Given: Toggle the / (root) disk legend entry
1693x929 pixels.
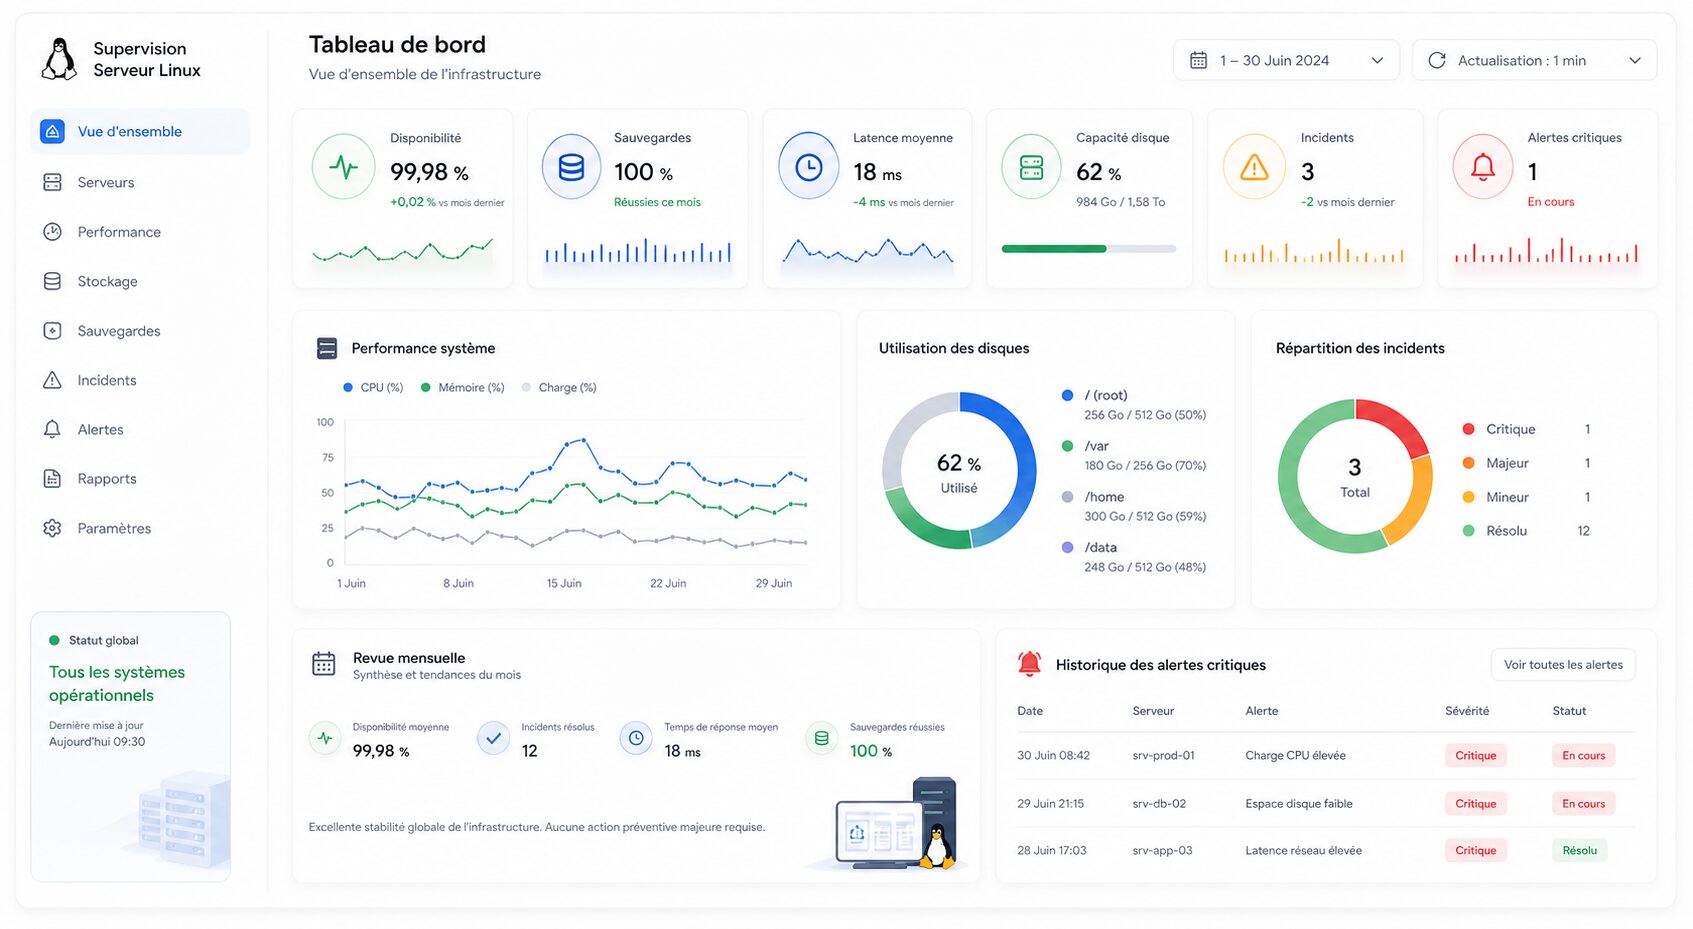Looking at the screenshot, I should (1134, 405).
